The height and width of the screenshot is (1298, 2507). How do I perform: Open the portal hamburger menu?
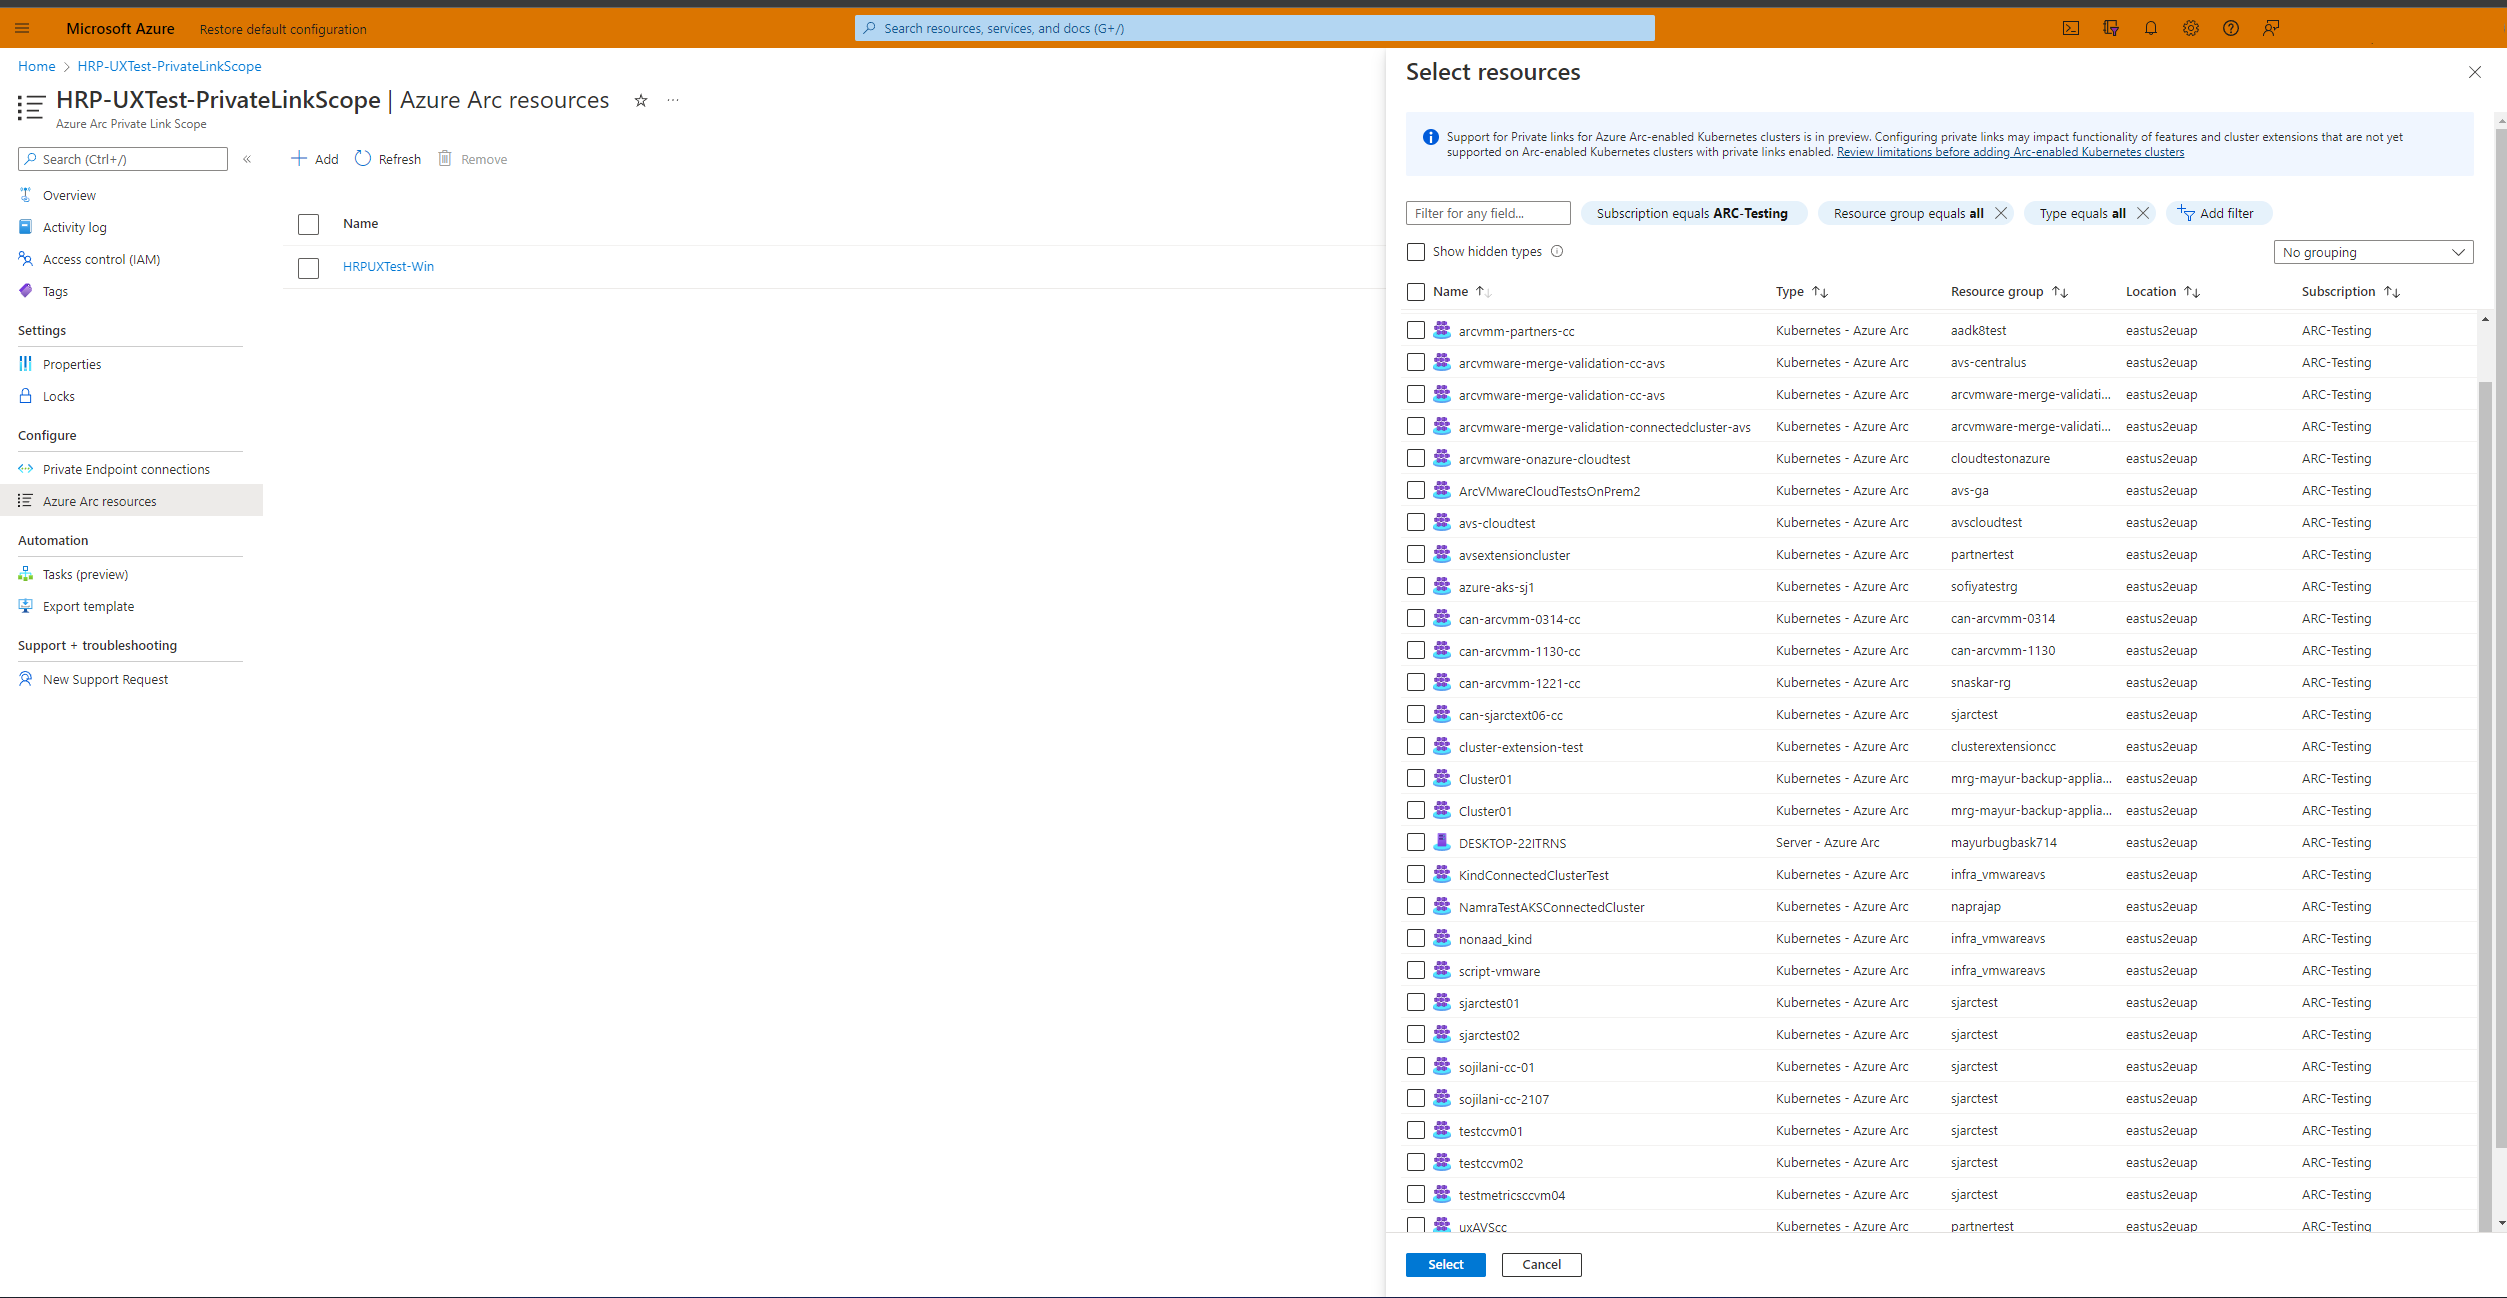pos(22,28)
